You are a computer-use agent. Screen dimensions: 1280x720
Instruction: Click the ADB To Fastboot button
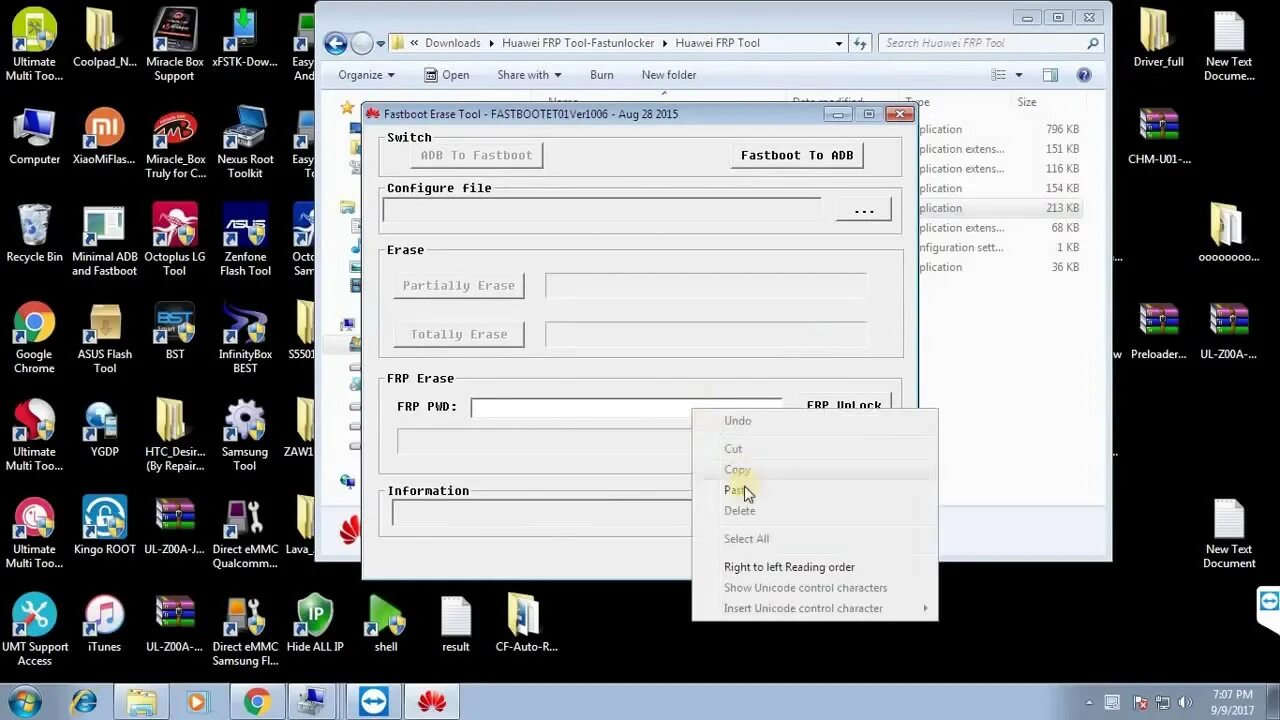click(476, 155)
